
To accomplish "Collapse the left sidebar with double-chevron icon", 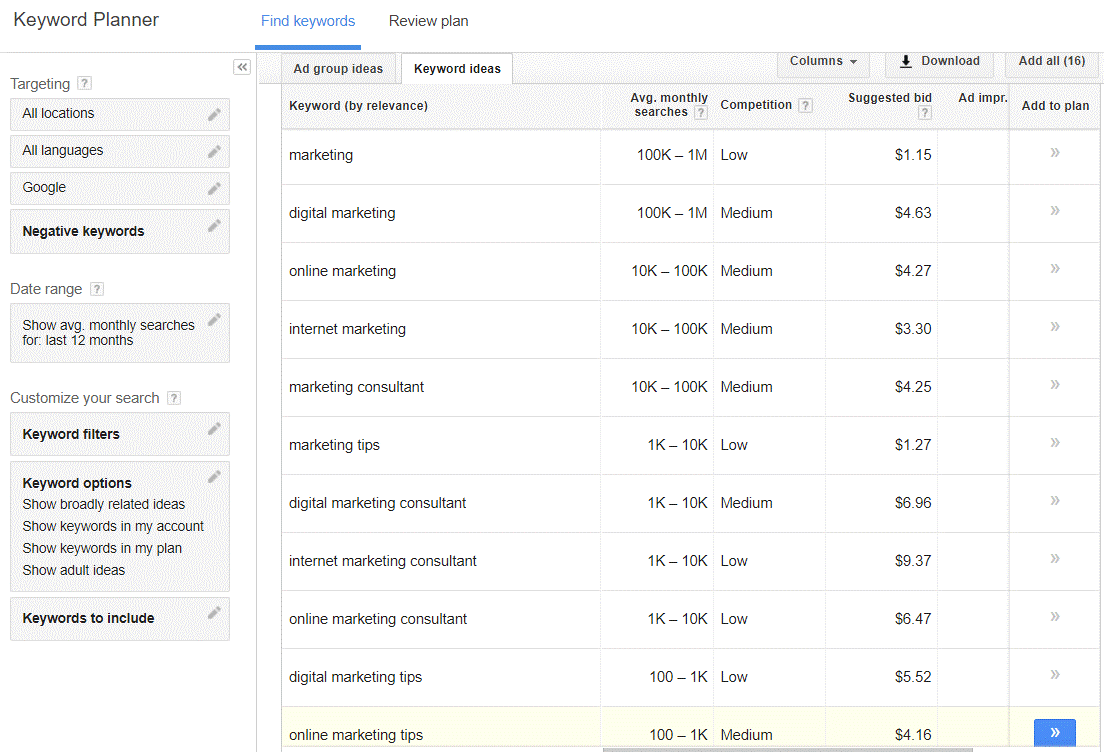I will (242, 67).
